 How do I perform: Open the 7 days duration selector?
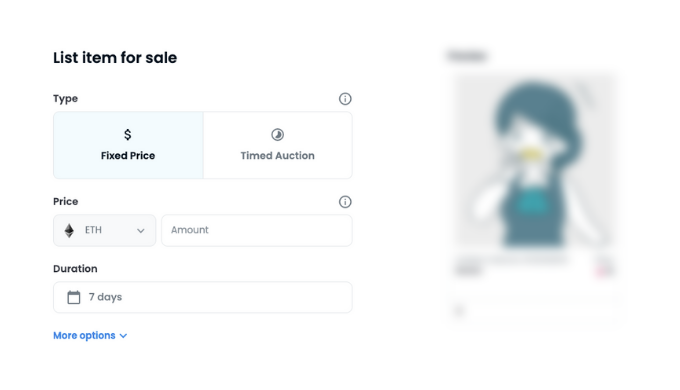203,297
